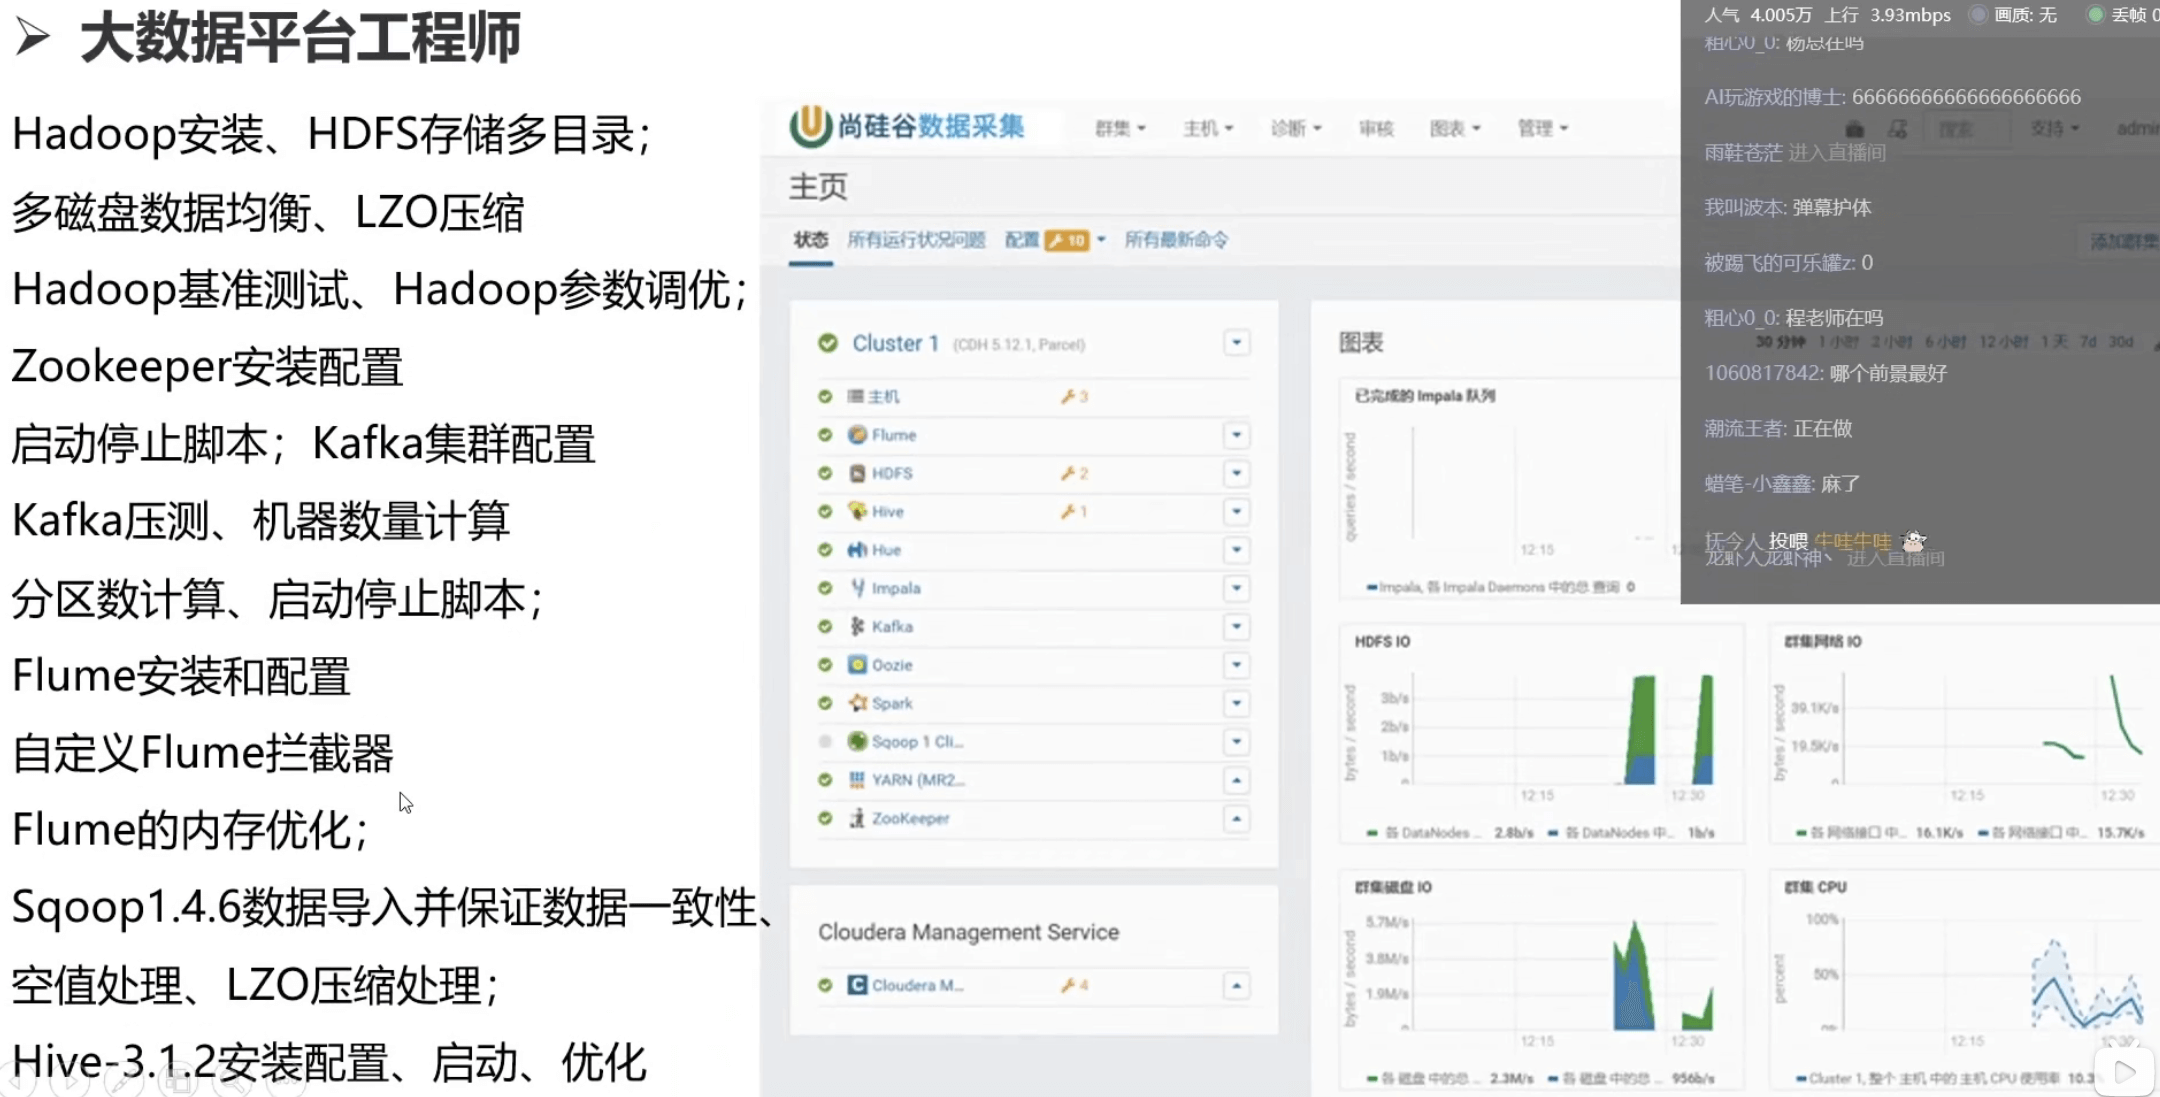Expand the Impala service actions dropdown
This screenshot has height=1097, width=2160.
click(1236, 588)
